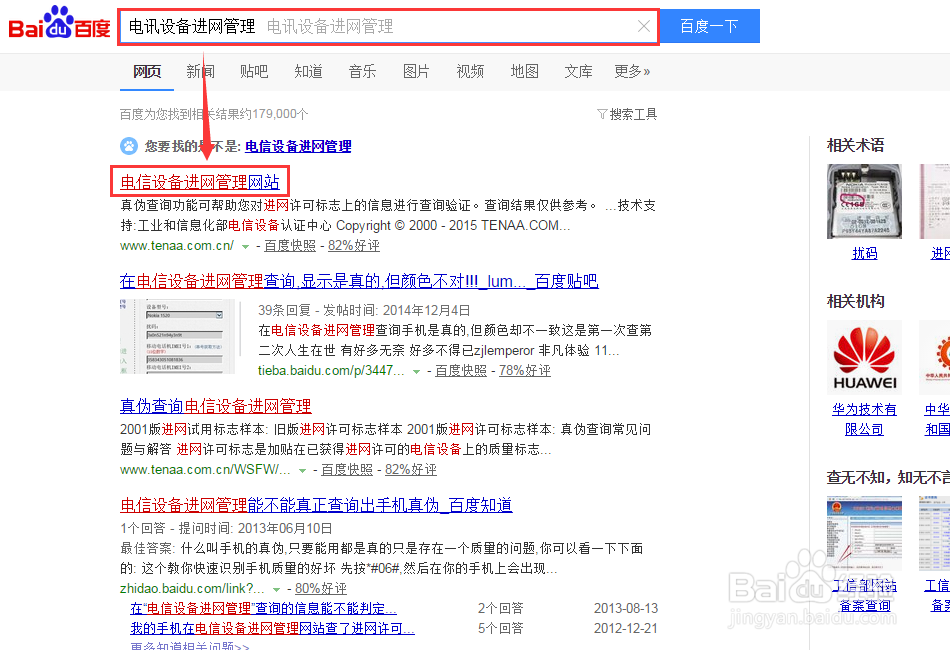
Task: Switch to the 视频 tab
Action: click(470, 71)
